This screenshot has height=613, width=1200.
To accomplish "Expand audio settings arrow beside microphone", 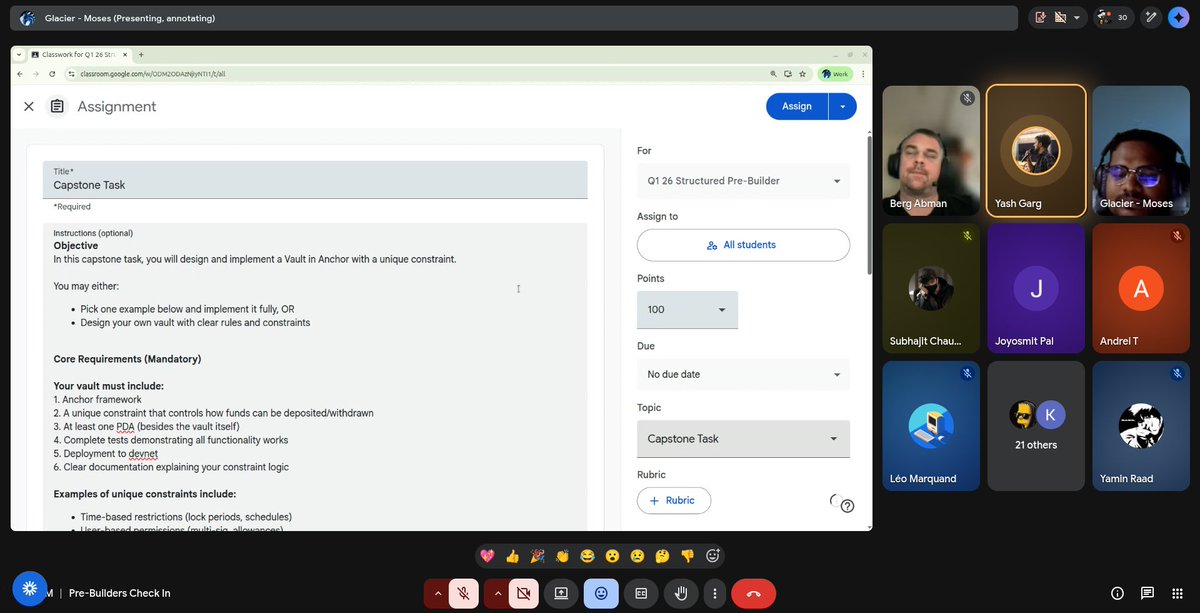I will pos(437,593).
